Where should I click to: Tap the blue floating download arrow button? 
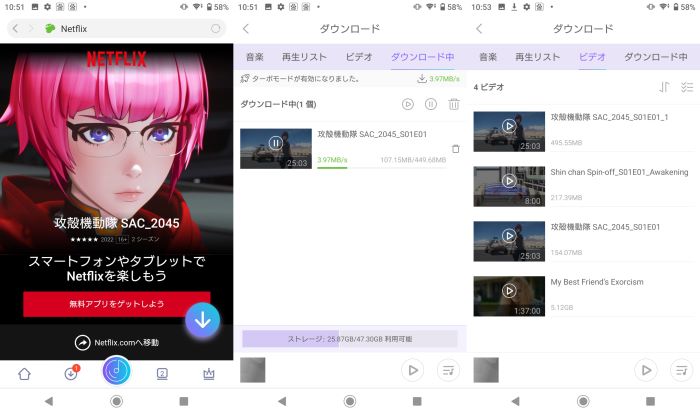coord(203,320)
